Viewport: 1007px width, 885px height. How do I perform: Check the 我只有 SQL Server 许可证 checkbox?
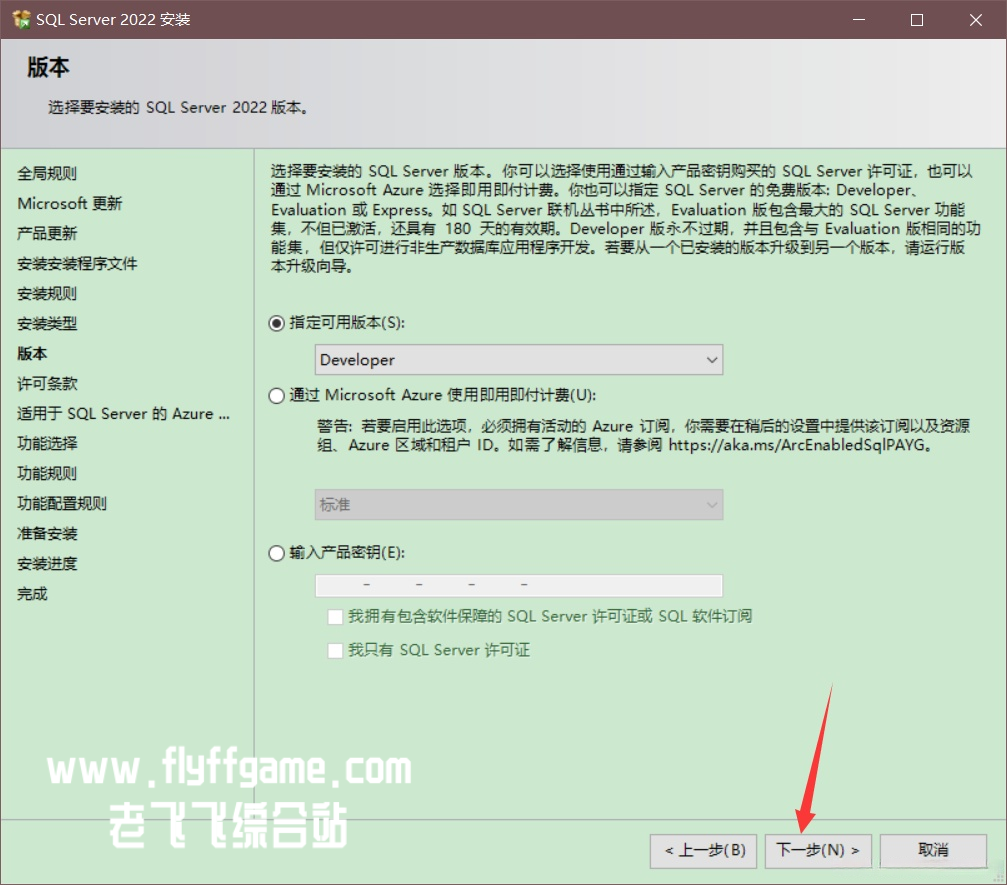[335, 651]
